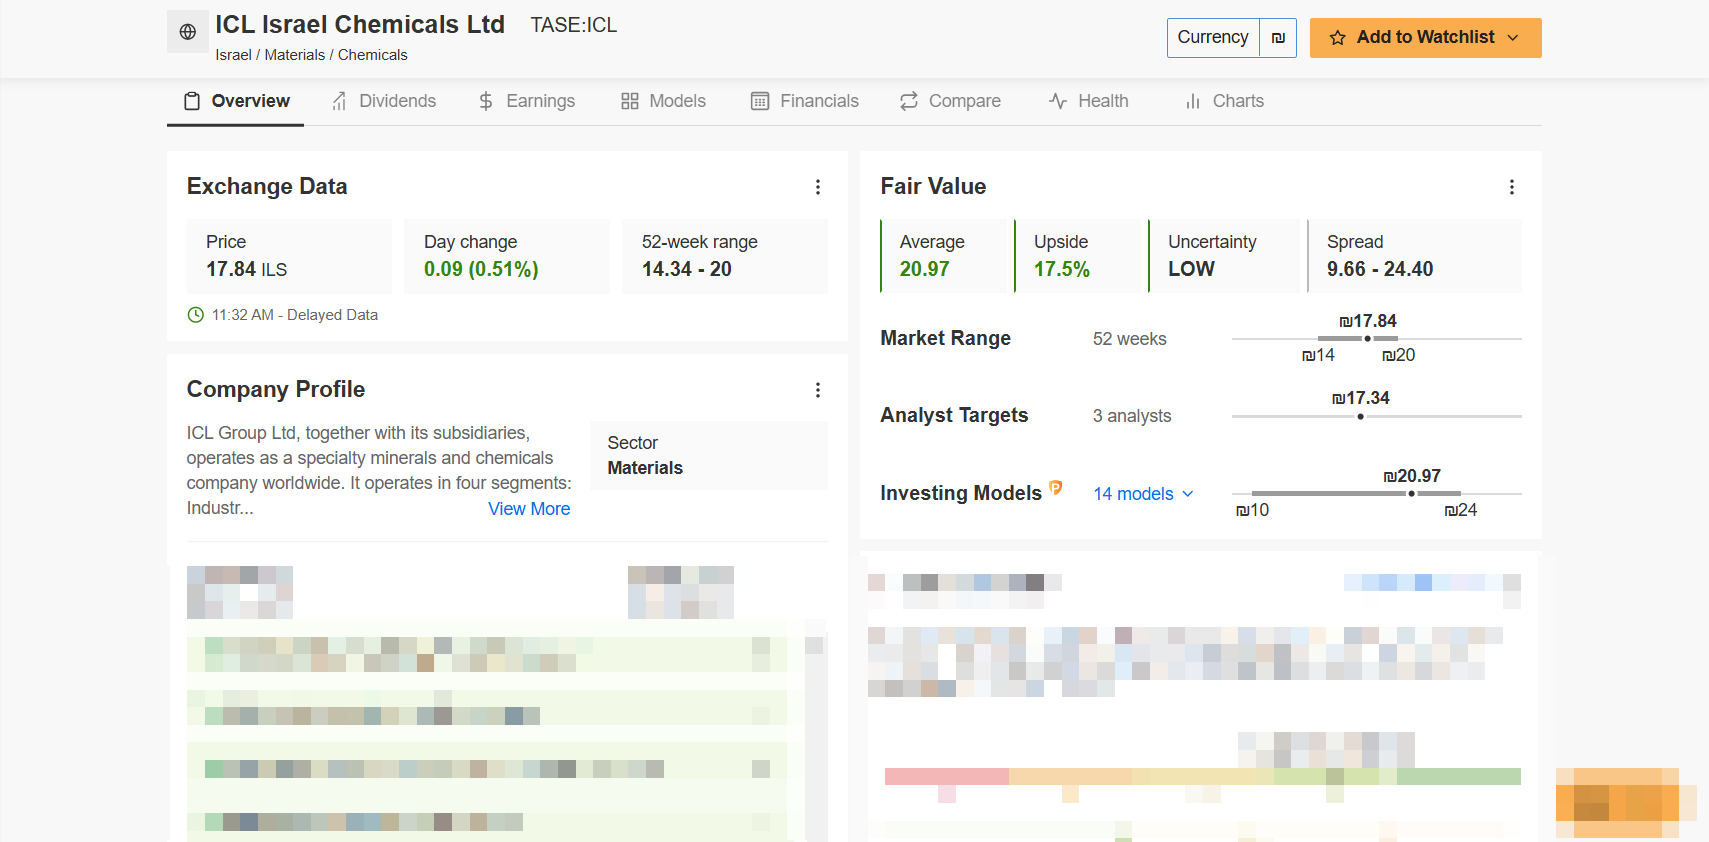Click View More in Company Profile
This screenshot has height=842, width=1709.
(529, 509)
